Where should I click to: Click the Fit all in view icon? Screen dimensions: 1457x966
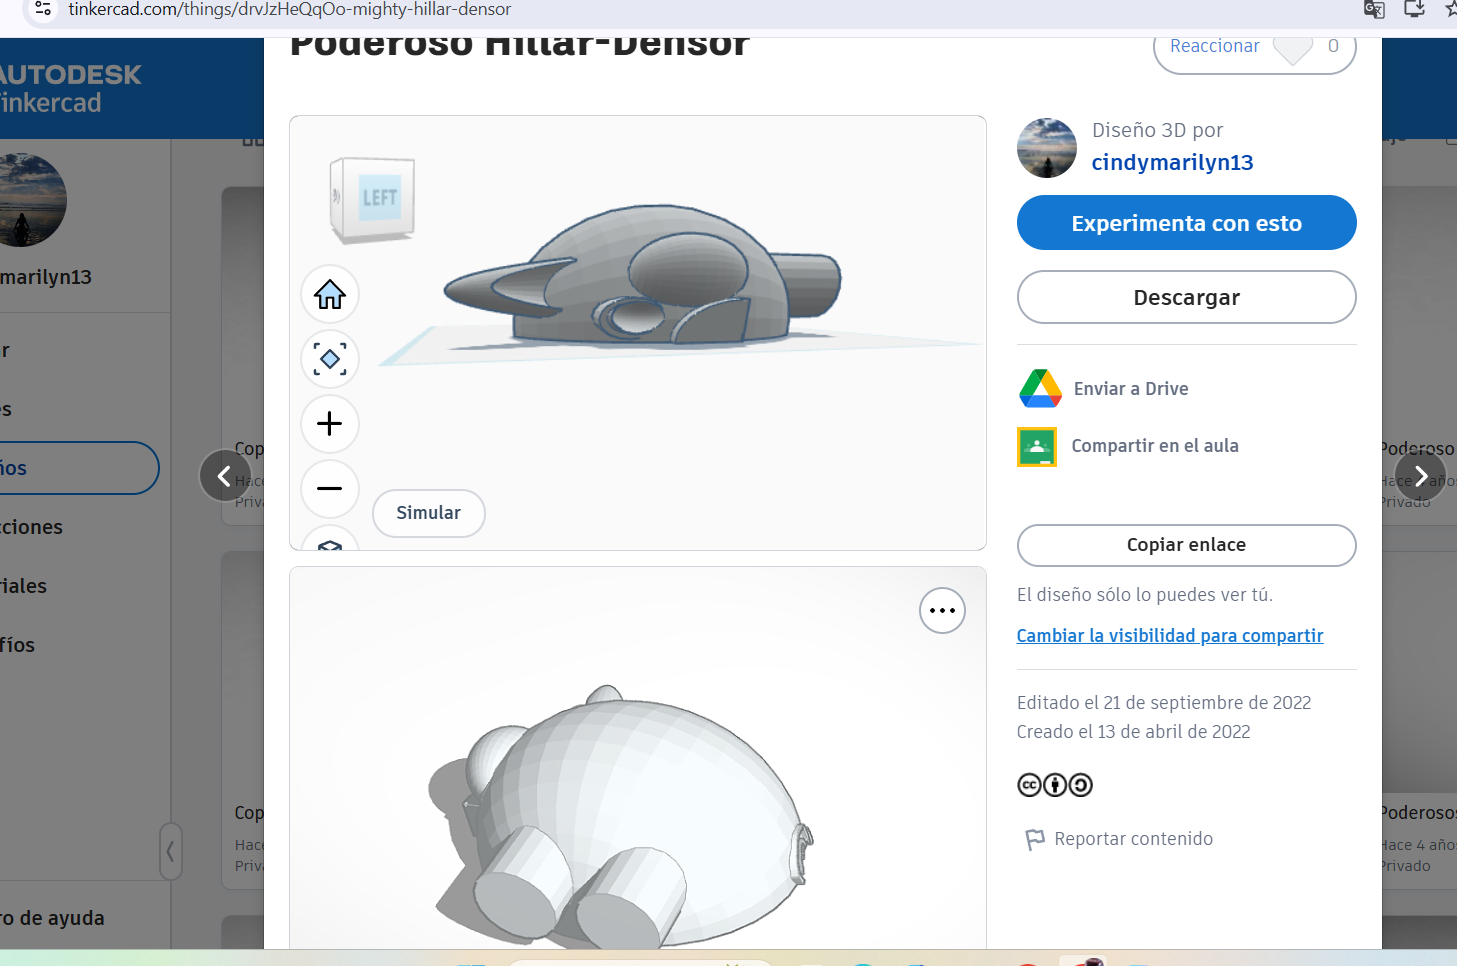point(330,359)
